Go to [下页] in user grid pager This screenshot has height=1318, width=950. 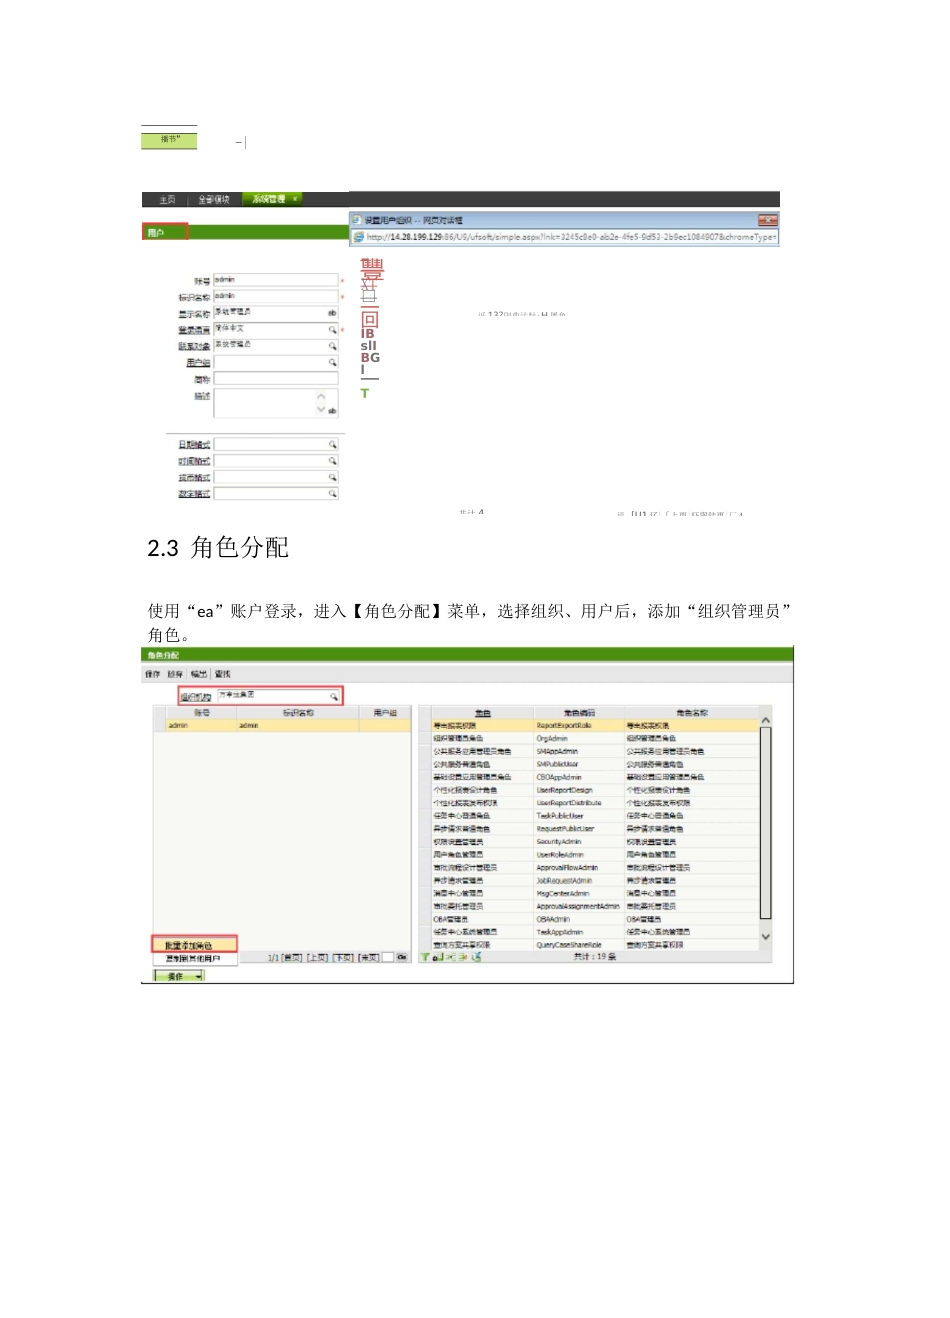[x=343, y=958]
